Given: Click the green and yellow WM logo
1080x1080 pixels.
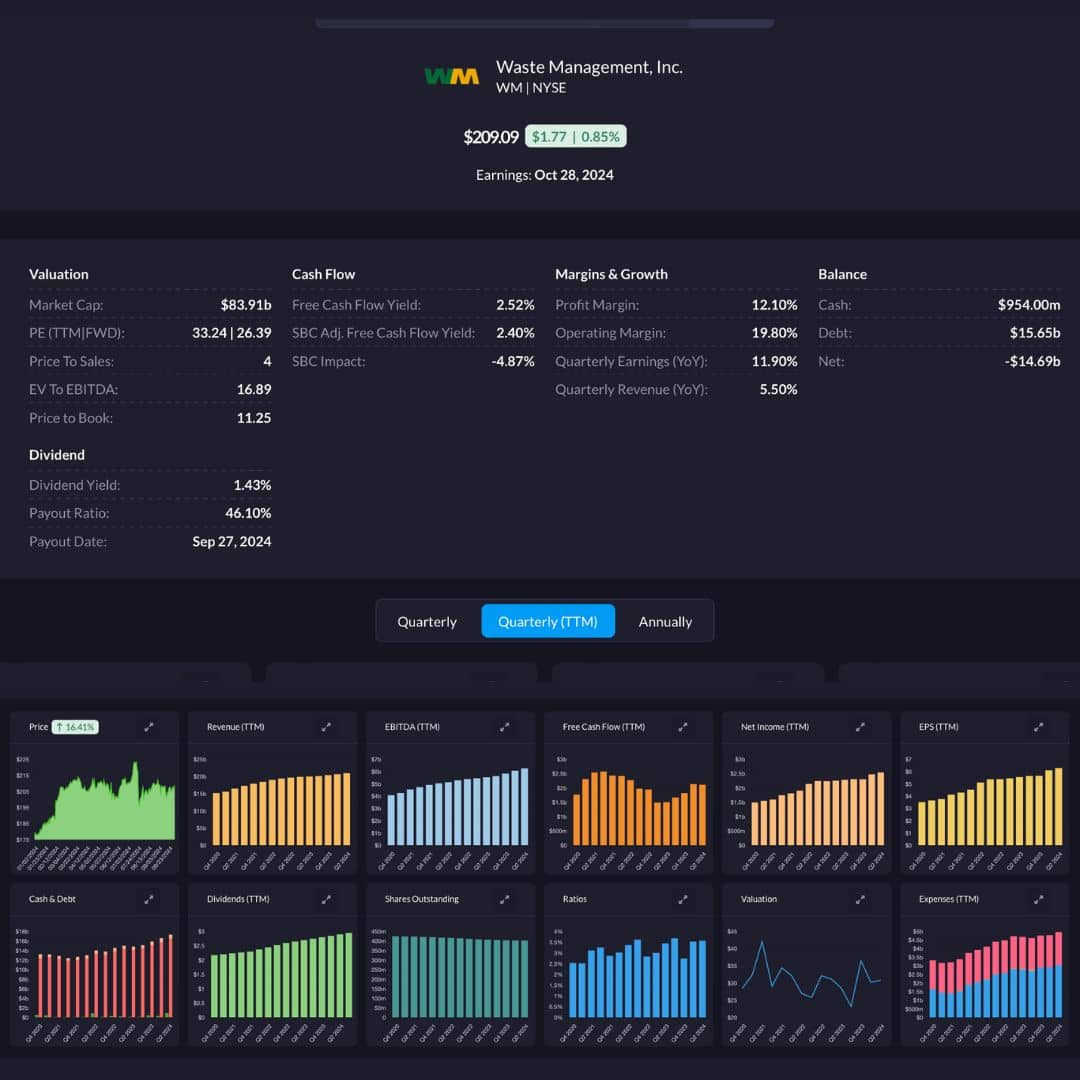Looking at the screenshot, I should coord(452,76).
